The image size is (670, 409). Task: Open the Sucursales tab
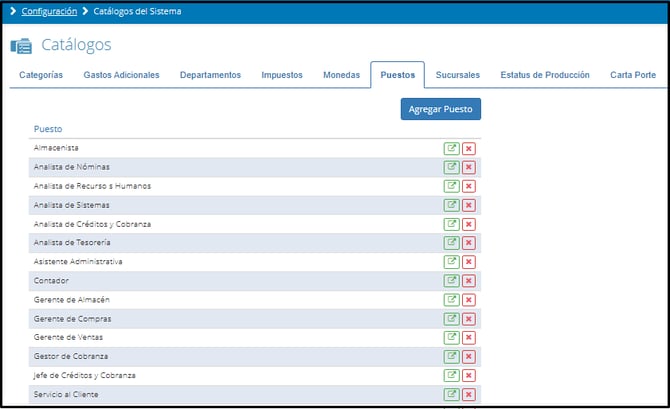458,75
